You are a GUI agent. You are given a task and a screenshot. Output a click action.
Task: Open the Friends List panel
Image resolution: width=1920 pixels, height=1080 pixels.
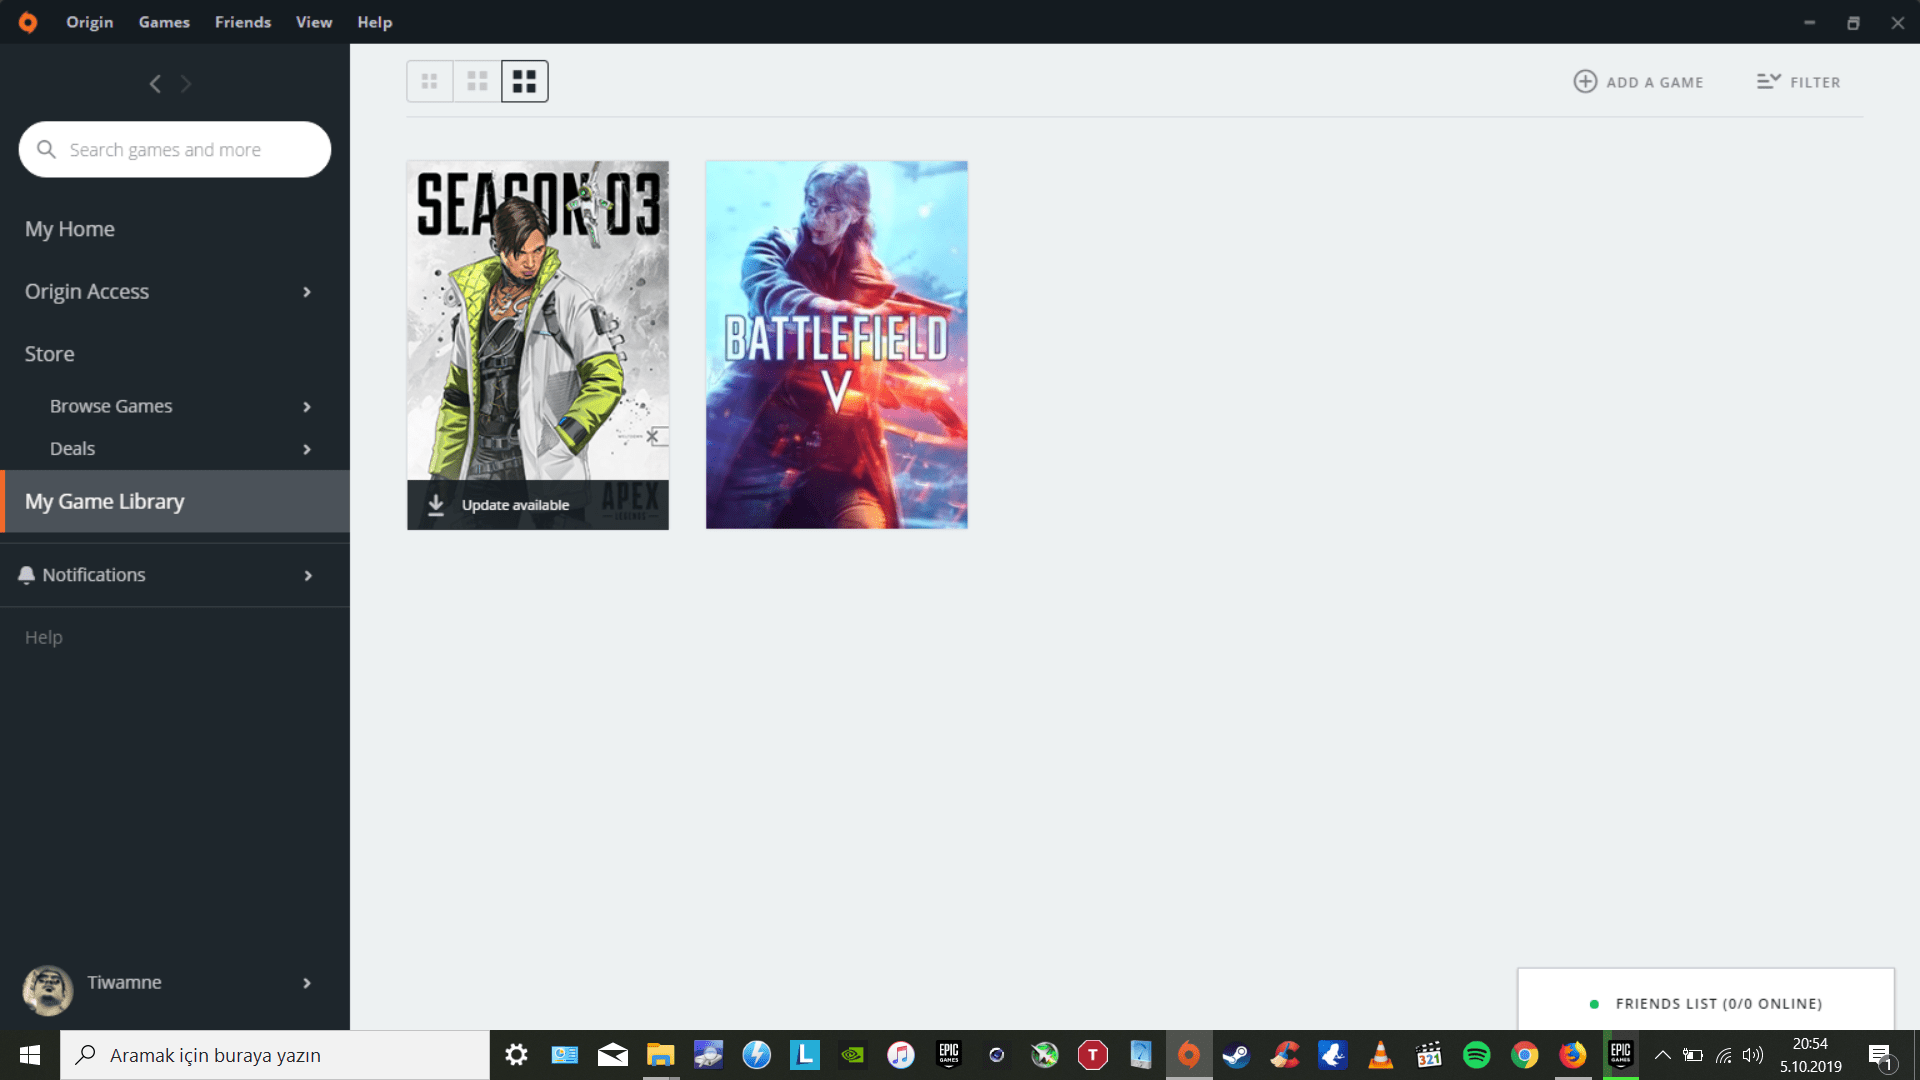click(1717, 1003)
